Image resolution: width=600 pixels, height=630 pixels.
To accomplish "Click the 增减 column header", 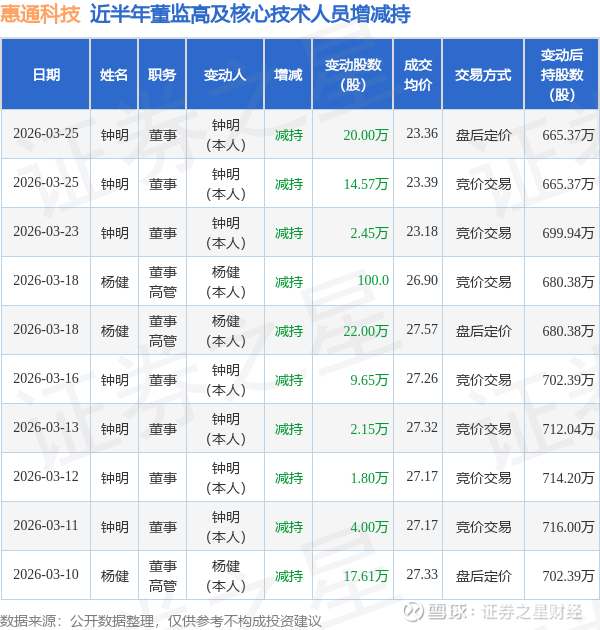I will [x=288, y=74].
